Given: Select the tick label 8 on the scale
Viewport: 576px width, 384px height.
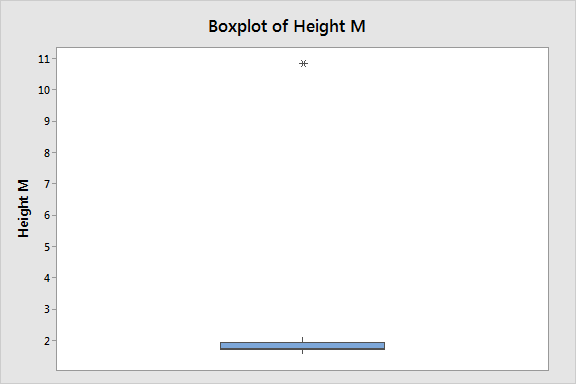Looking at the screenshot, I should click(x=47, y=152).
